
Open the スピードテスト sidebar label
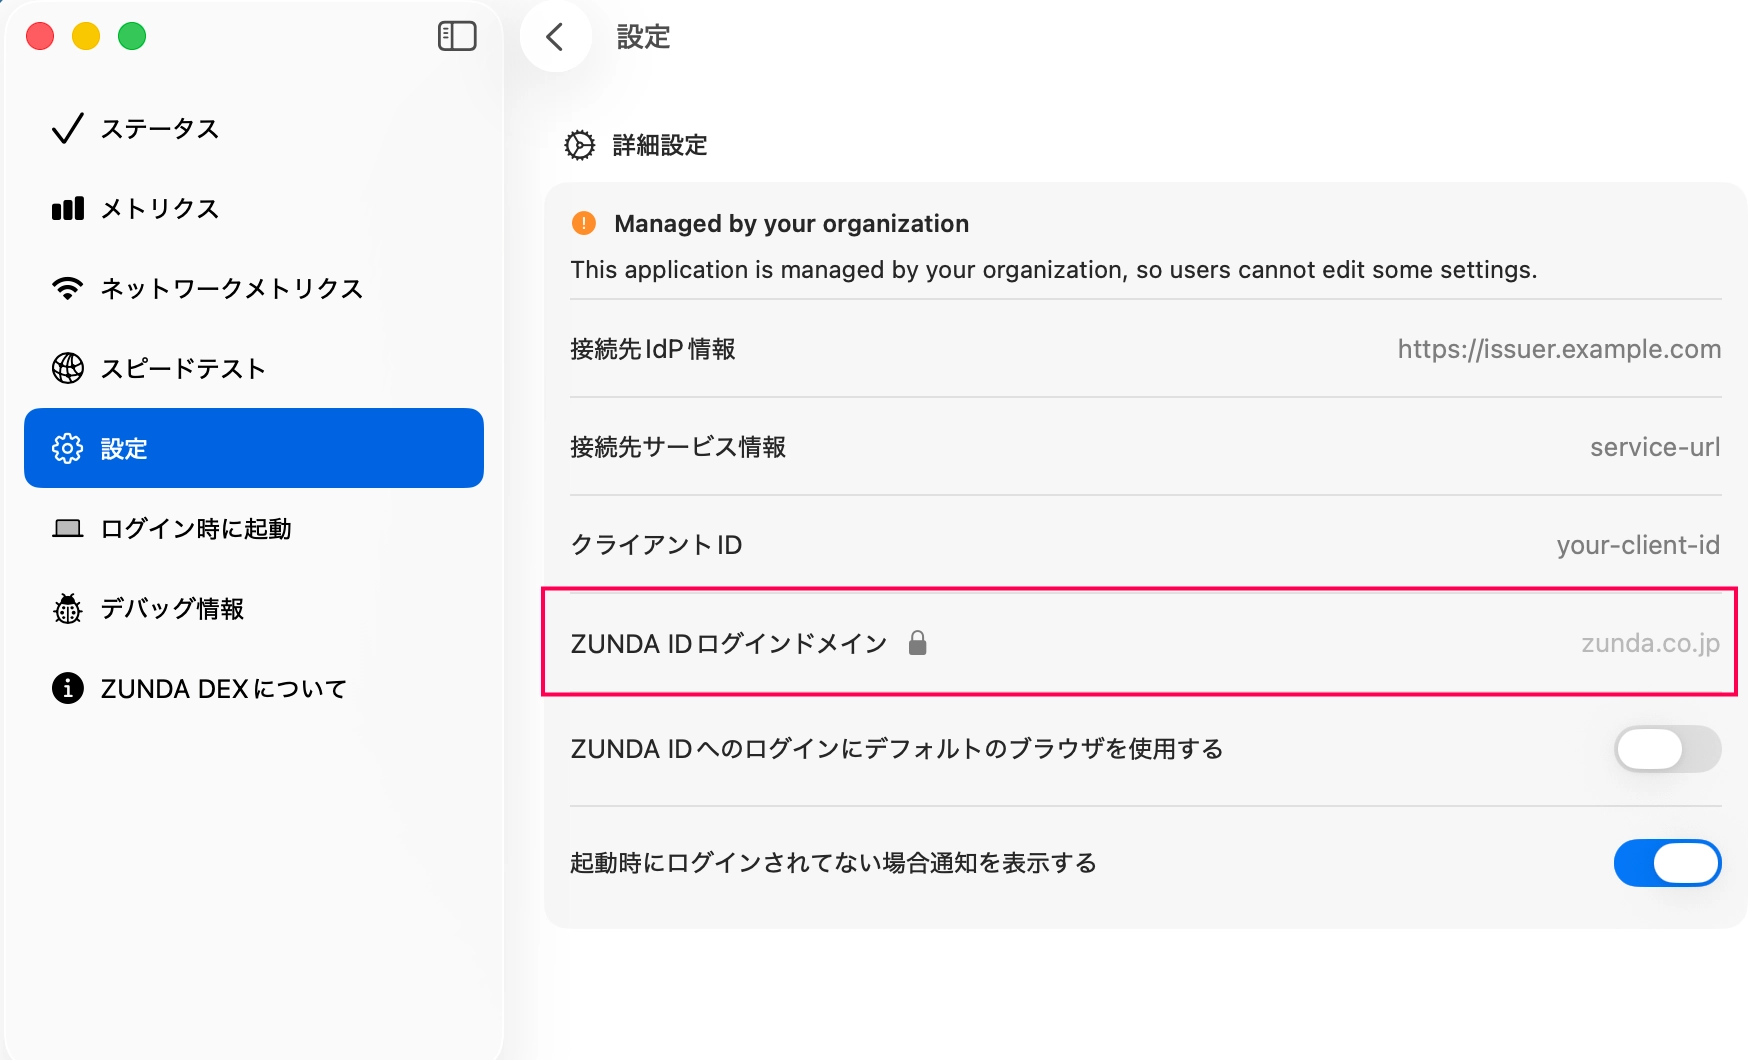pos(183,369)
